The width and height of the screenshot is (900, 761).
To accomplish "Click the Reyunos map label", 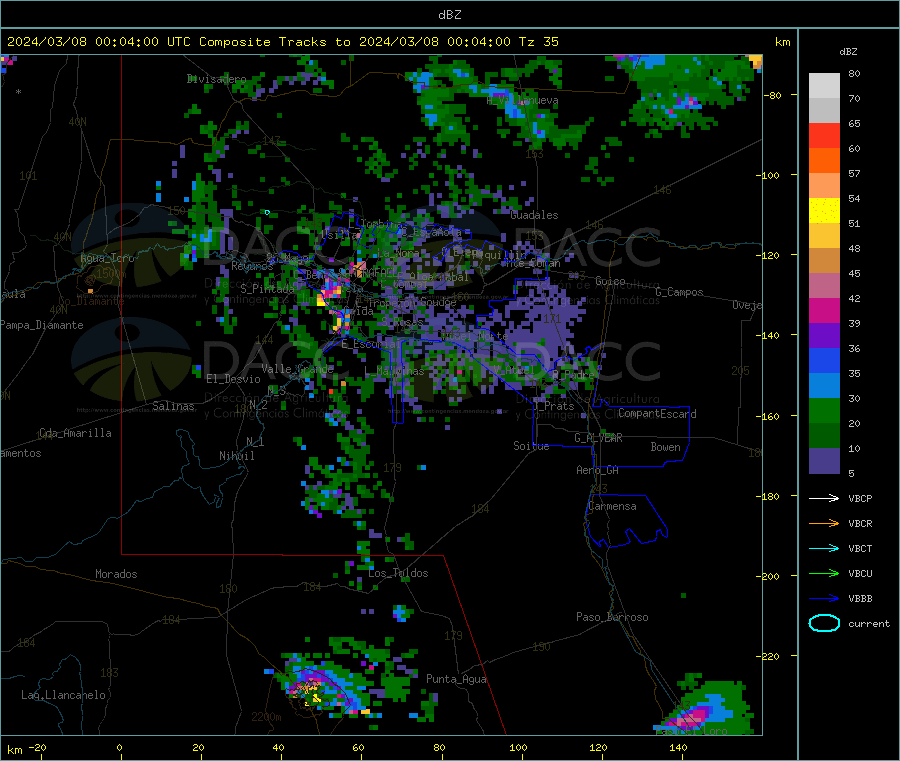I will (x=252, y=266).
